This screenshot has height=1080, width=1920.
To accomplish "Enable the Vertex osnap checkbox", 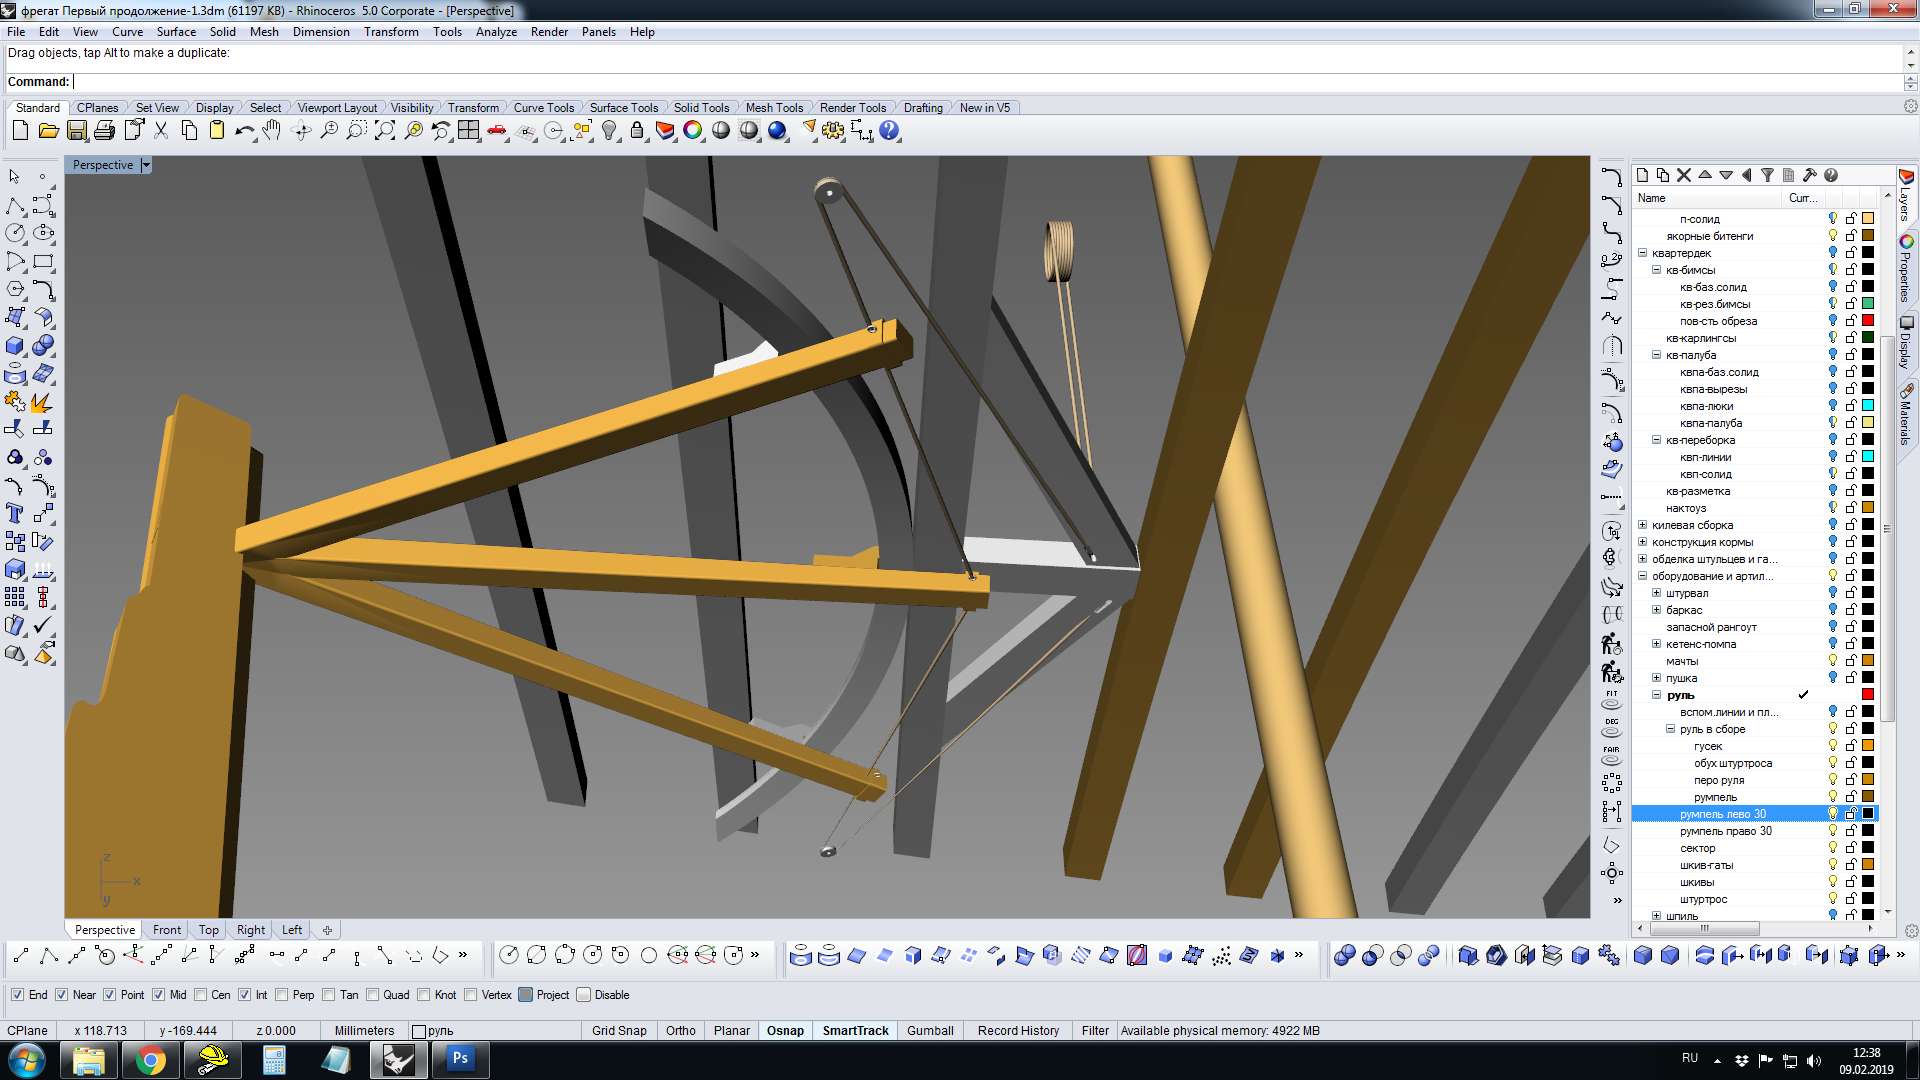I will (470, 995).
